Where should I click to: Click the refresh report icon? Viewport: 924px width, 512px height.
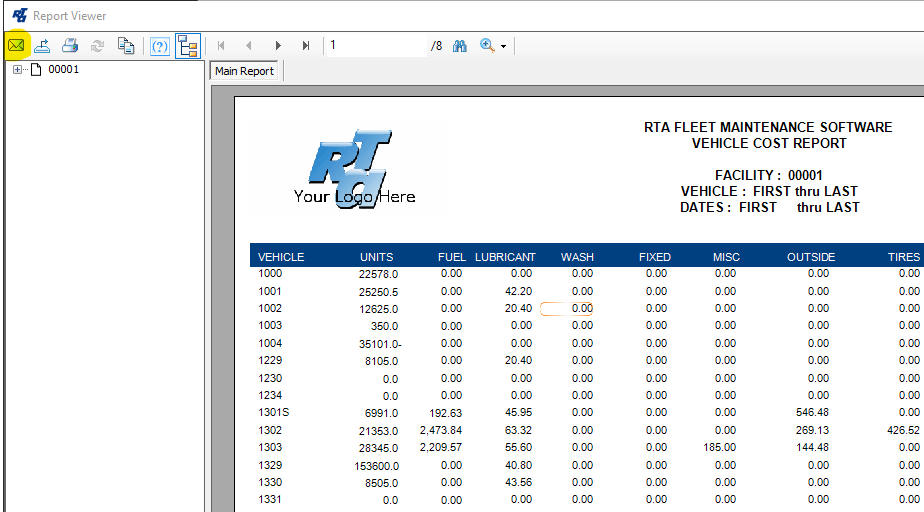(x=97, y=46)
